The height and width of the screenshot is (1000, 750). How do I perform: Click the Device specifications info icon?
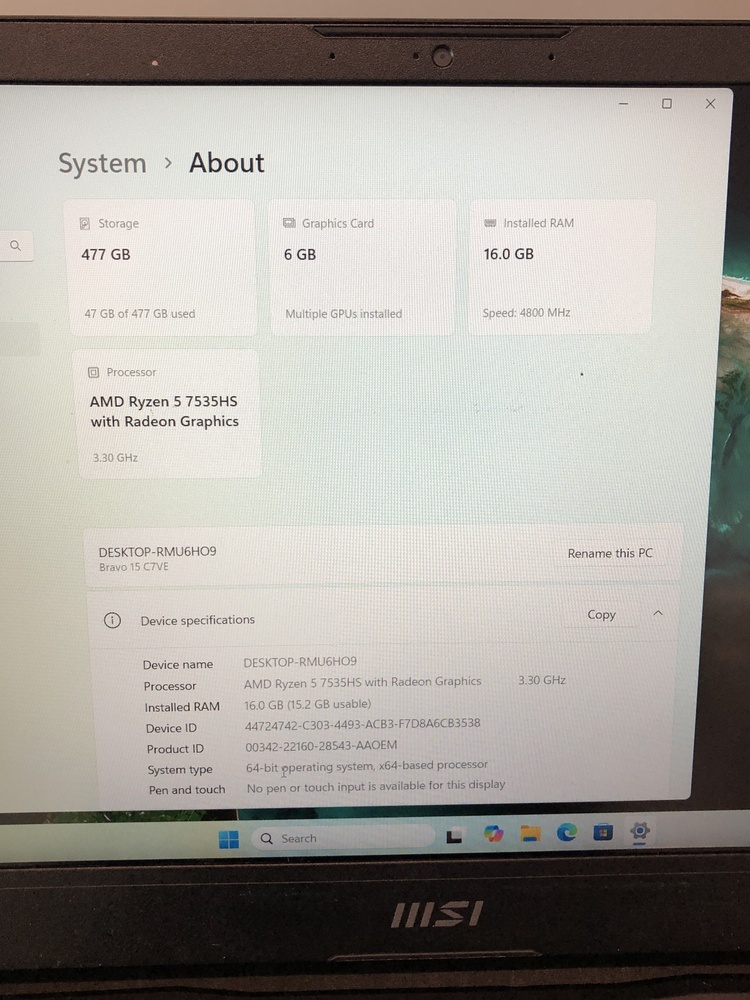click(112, 620)
